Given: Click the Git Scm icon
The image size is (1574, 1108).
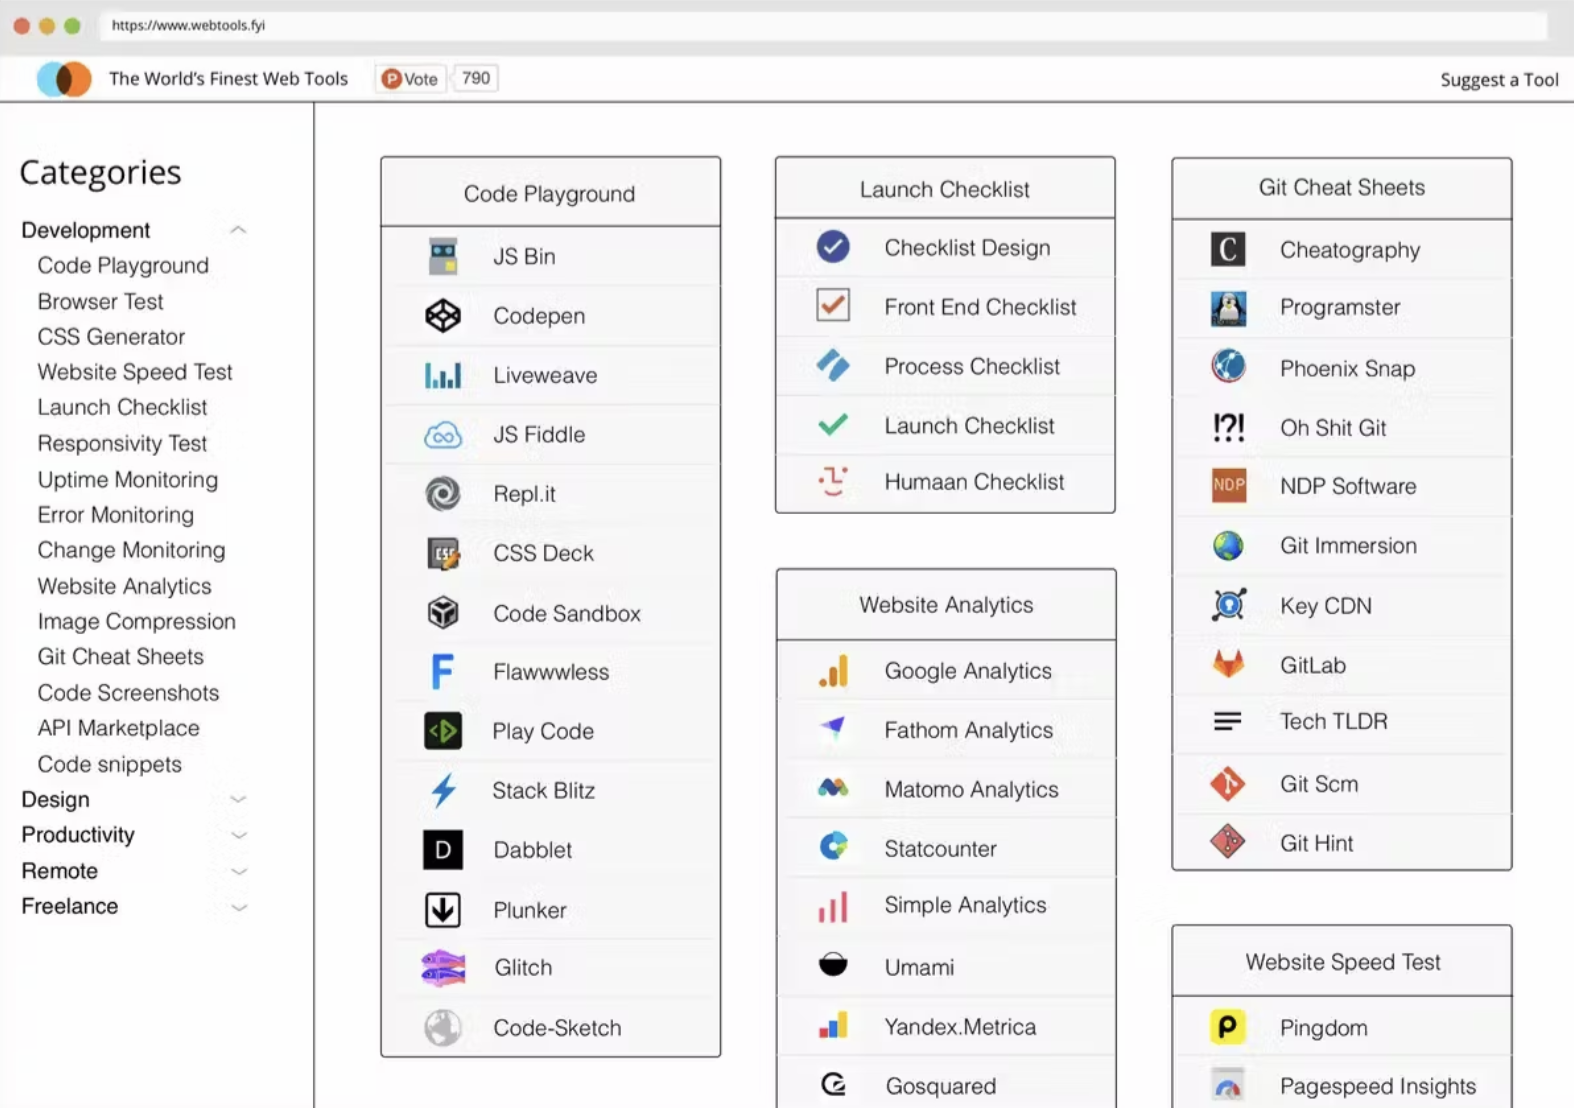Looking at the screenshot, I should pyautogui.click(x=1228, y=784).
